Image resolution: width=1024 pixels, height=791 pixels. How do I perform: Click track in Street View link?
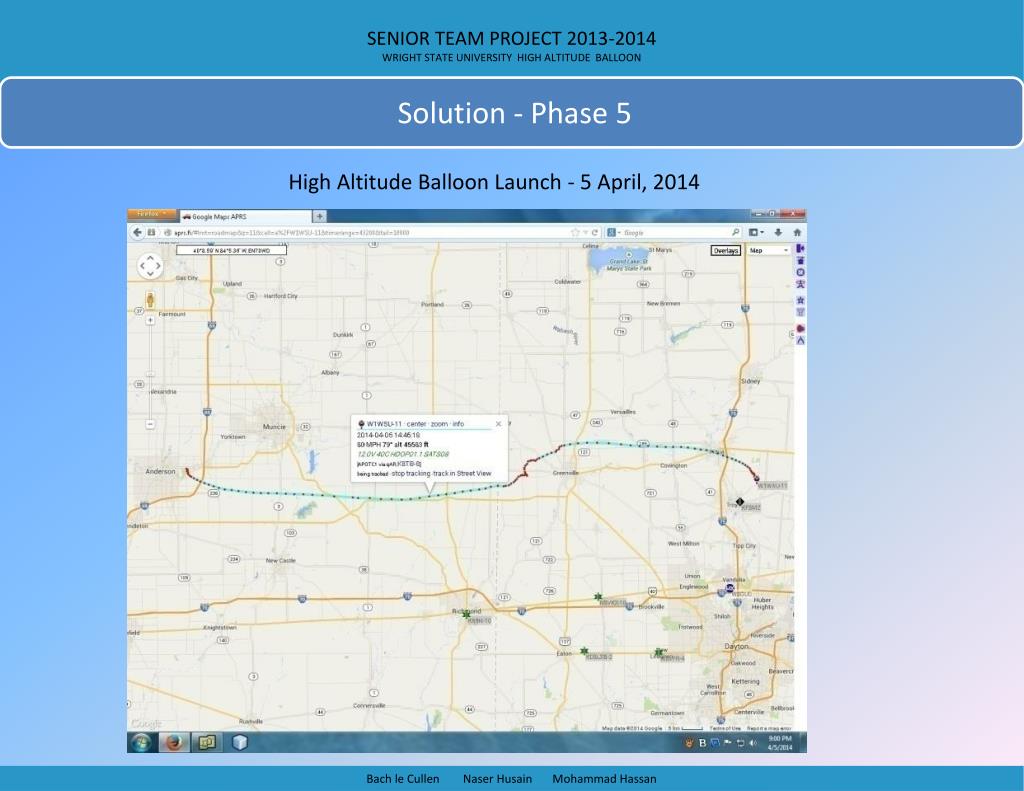[x=462, y=474]
